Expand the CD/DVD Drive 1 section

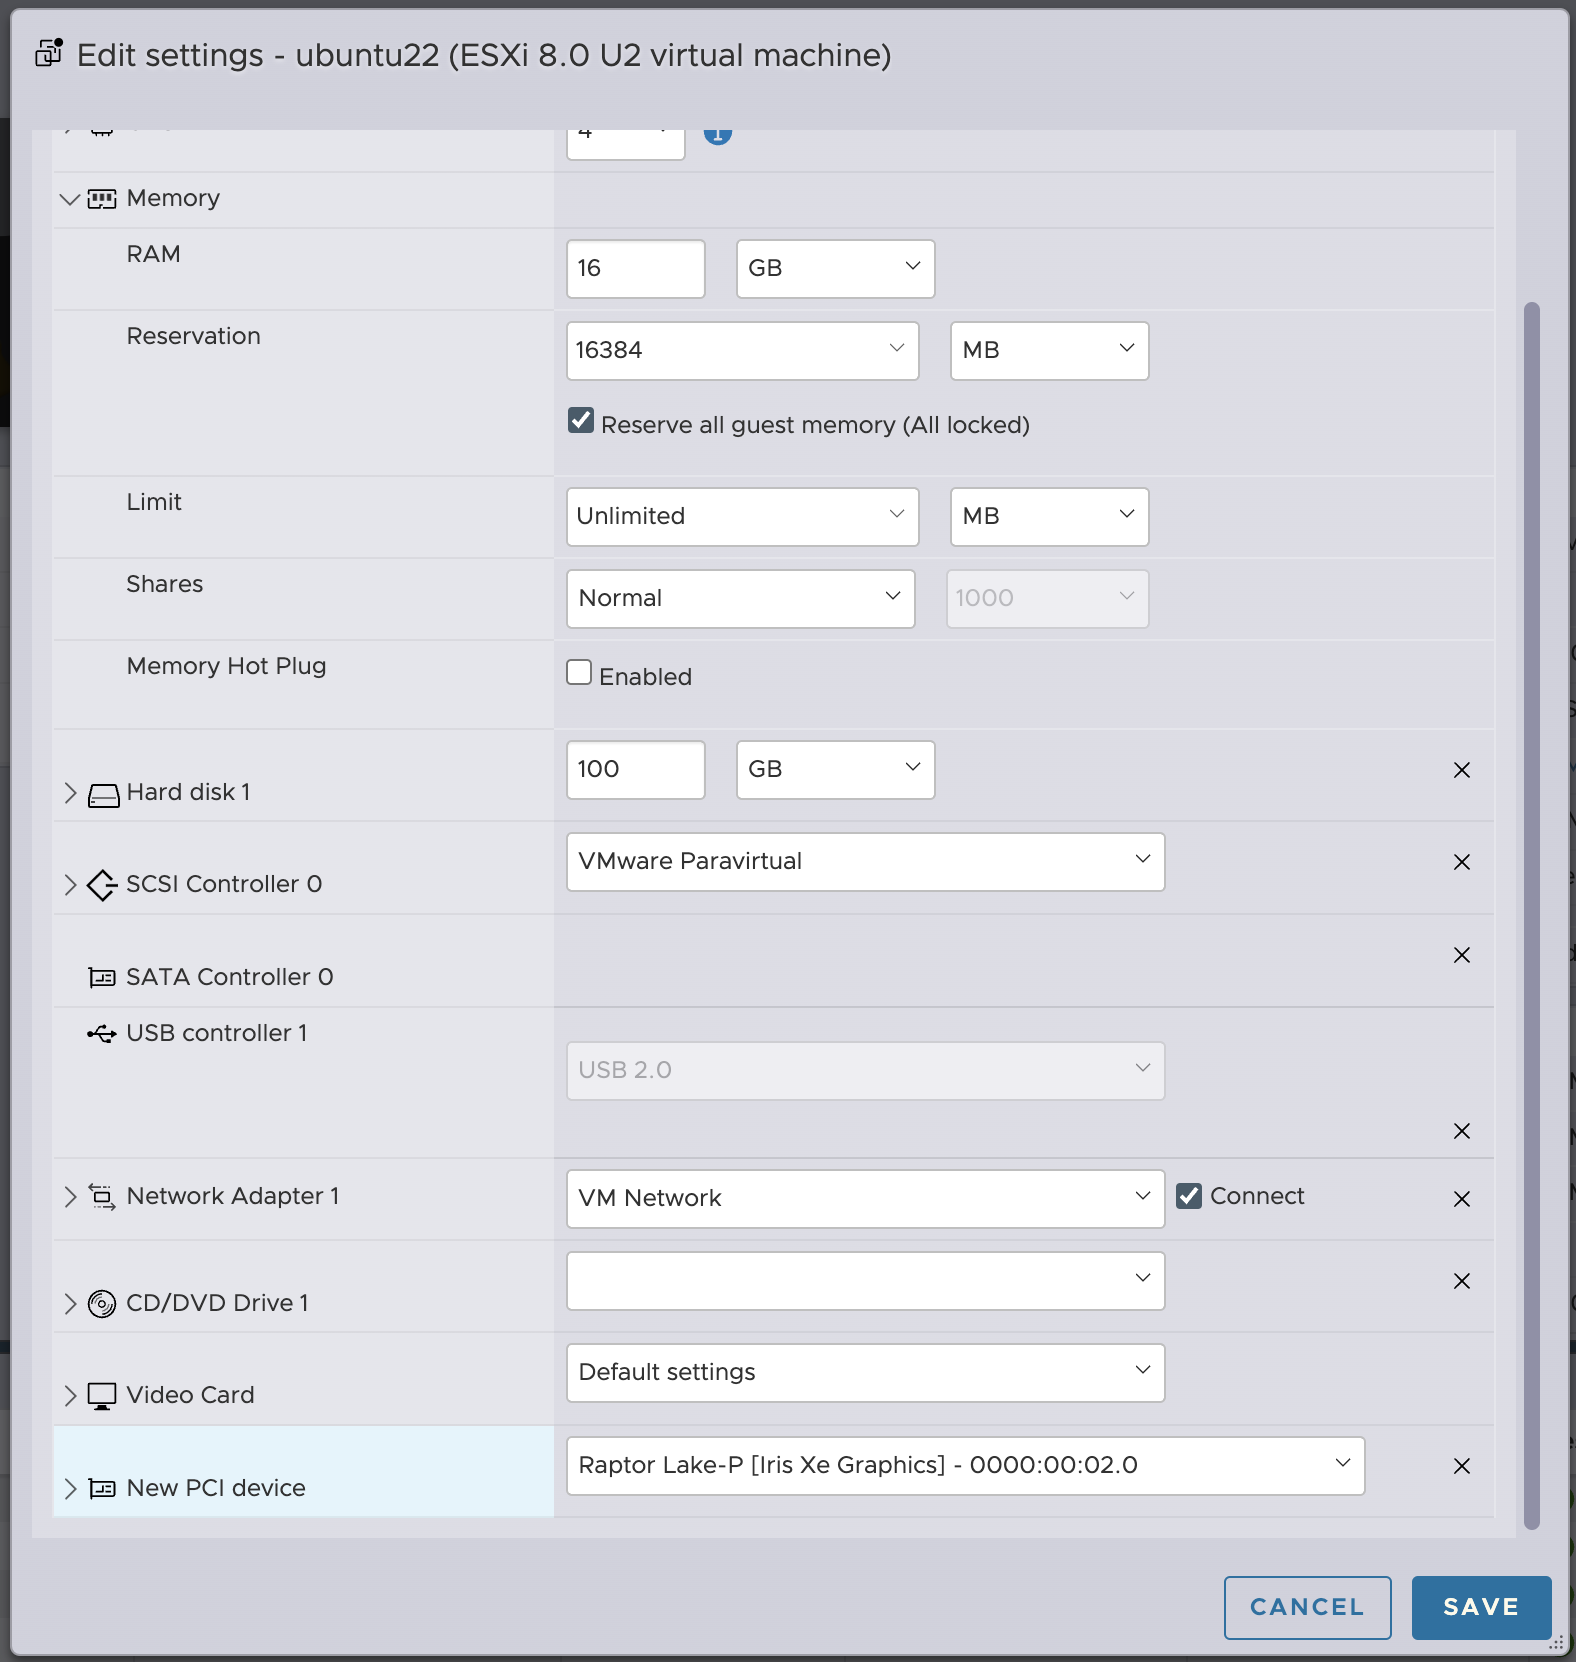tap(70, 1304)
